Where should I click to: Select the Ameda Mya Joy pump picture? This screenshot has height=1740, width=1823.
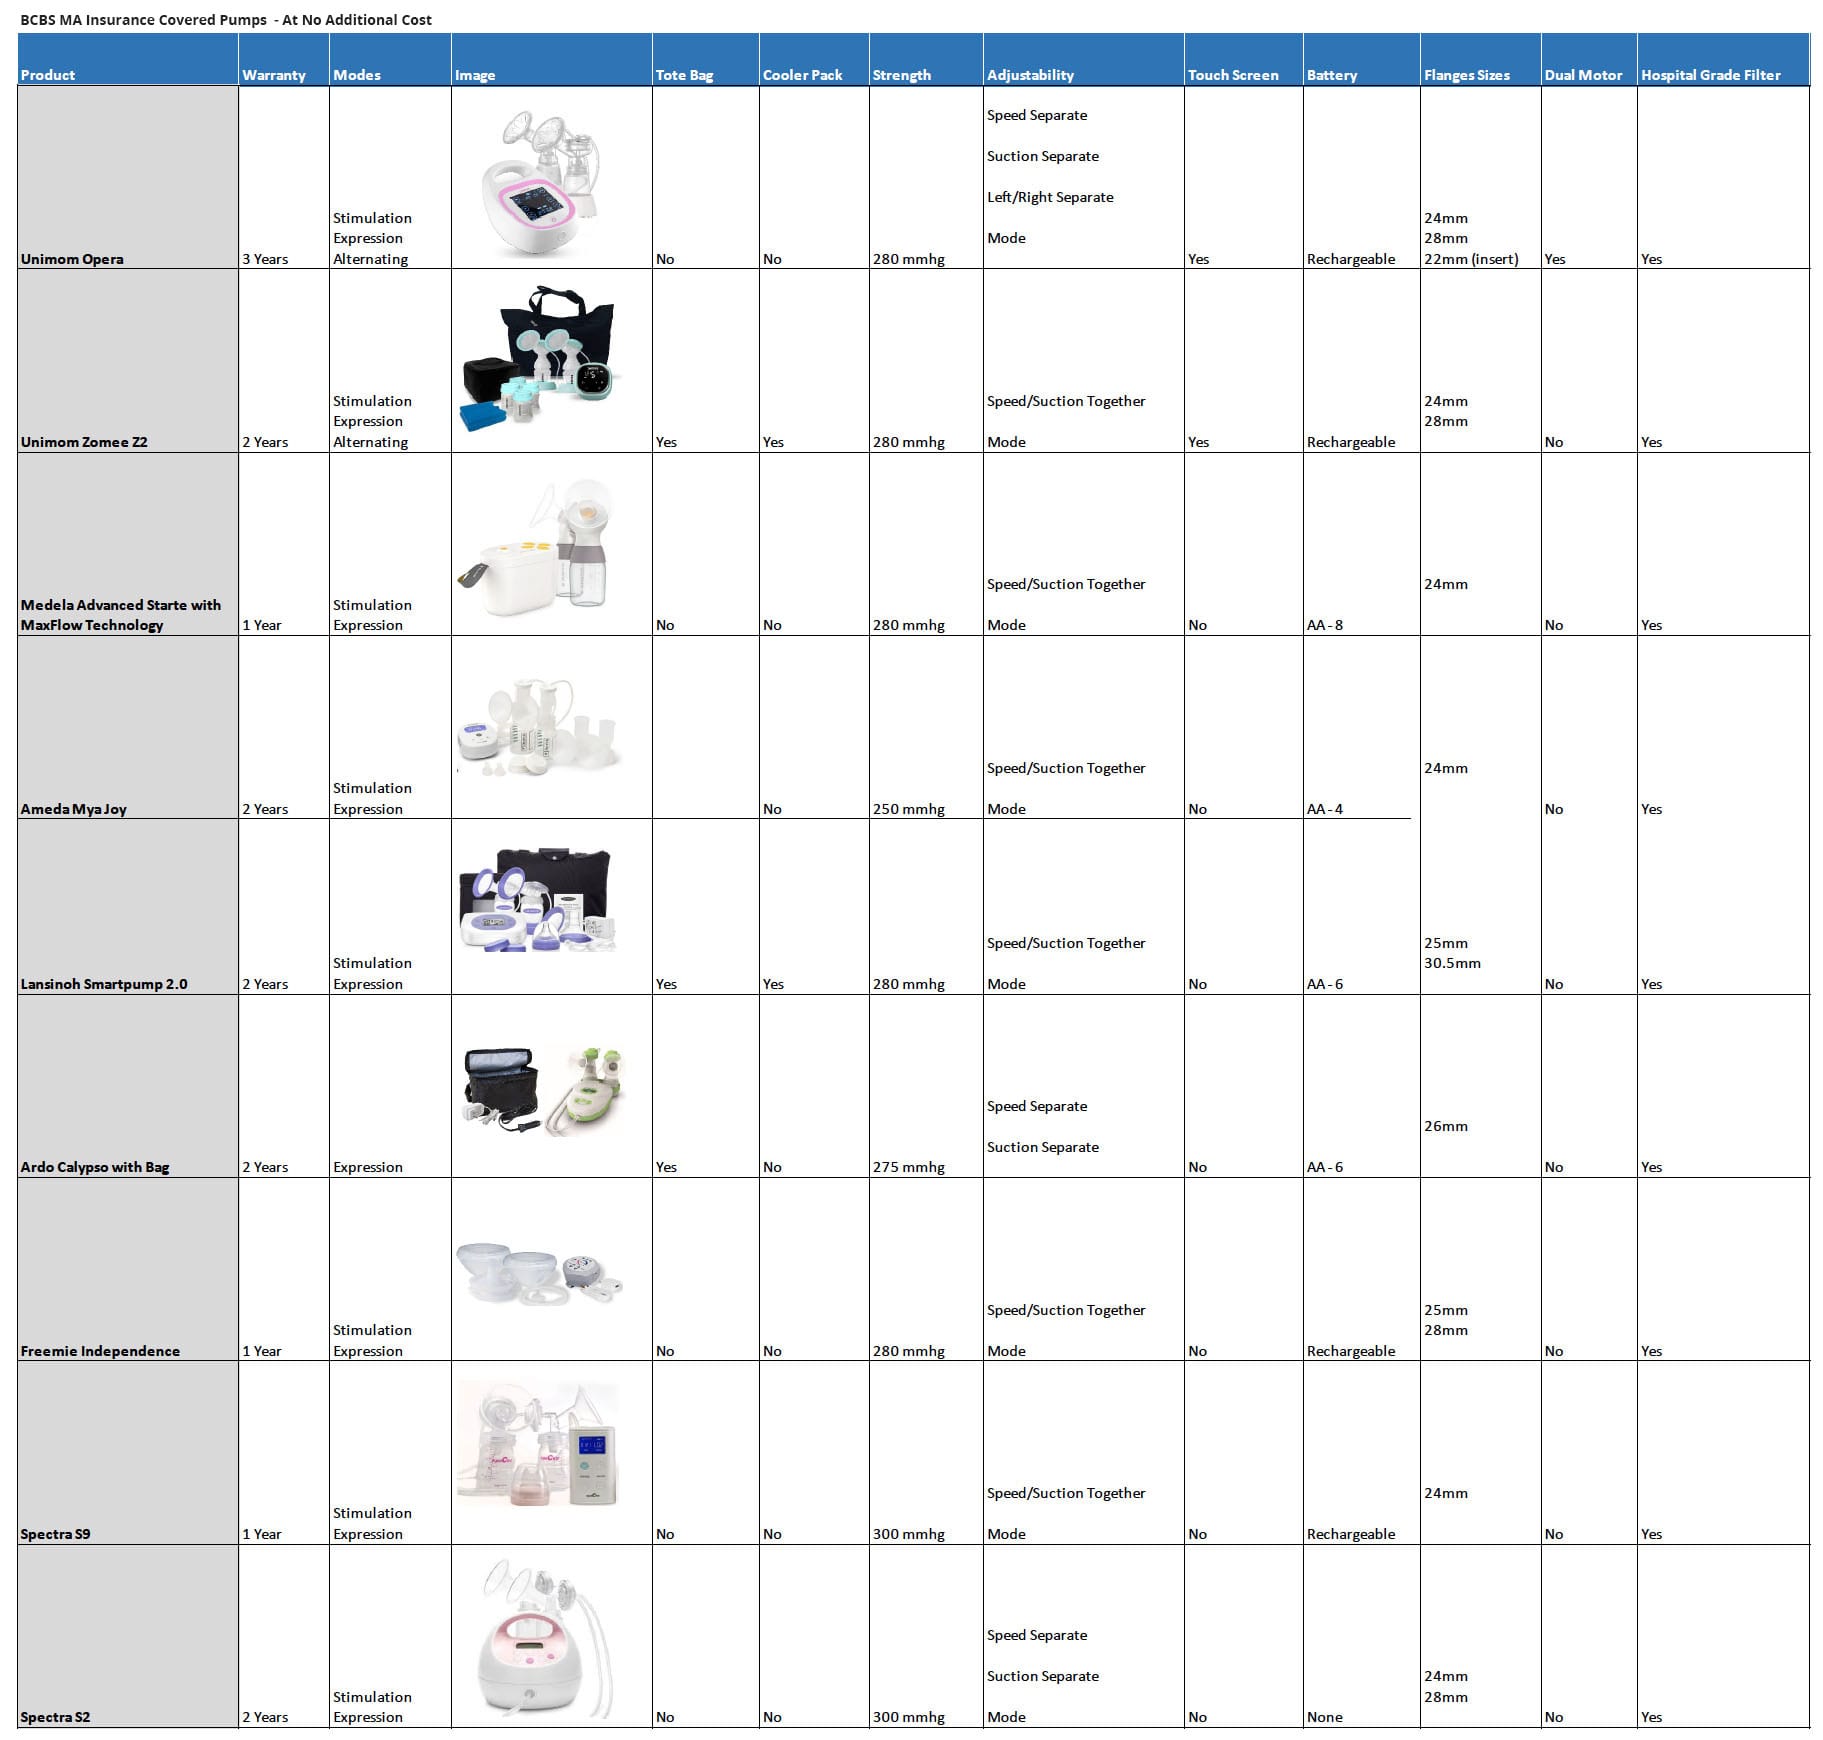coord(540,728)
